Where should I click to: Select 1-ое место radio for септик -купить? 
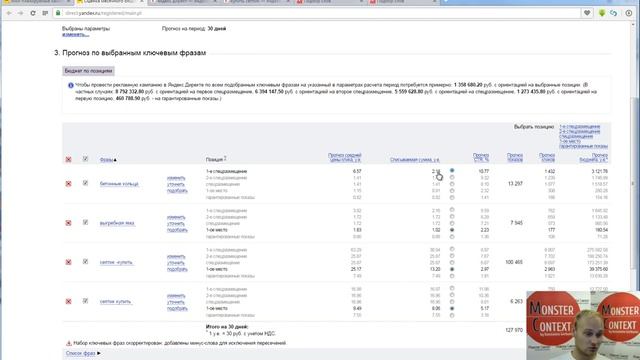(x=452, y=269)
